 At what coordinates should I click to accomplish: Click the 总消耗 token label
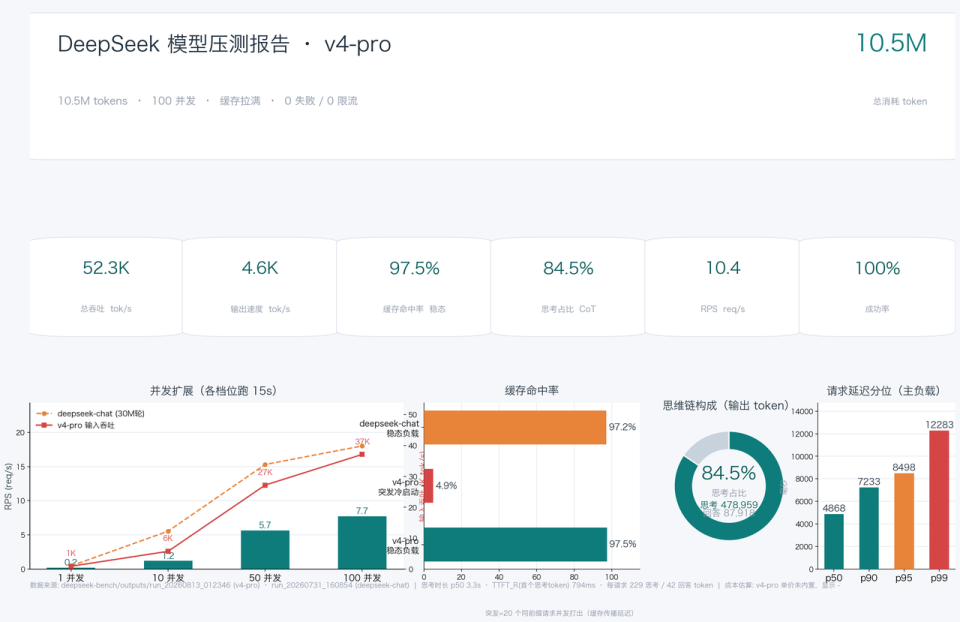pyautogui.click(x=900, y=102)
